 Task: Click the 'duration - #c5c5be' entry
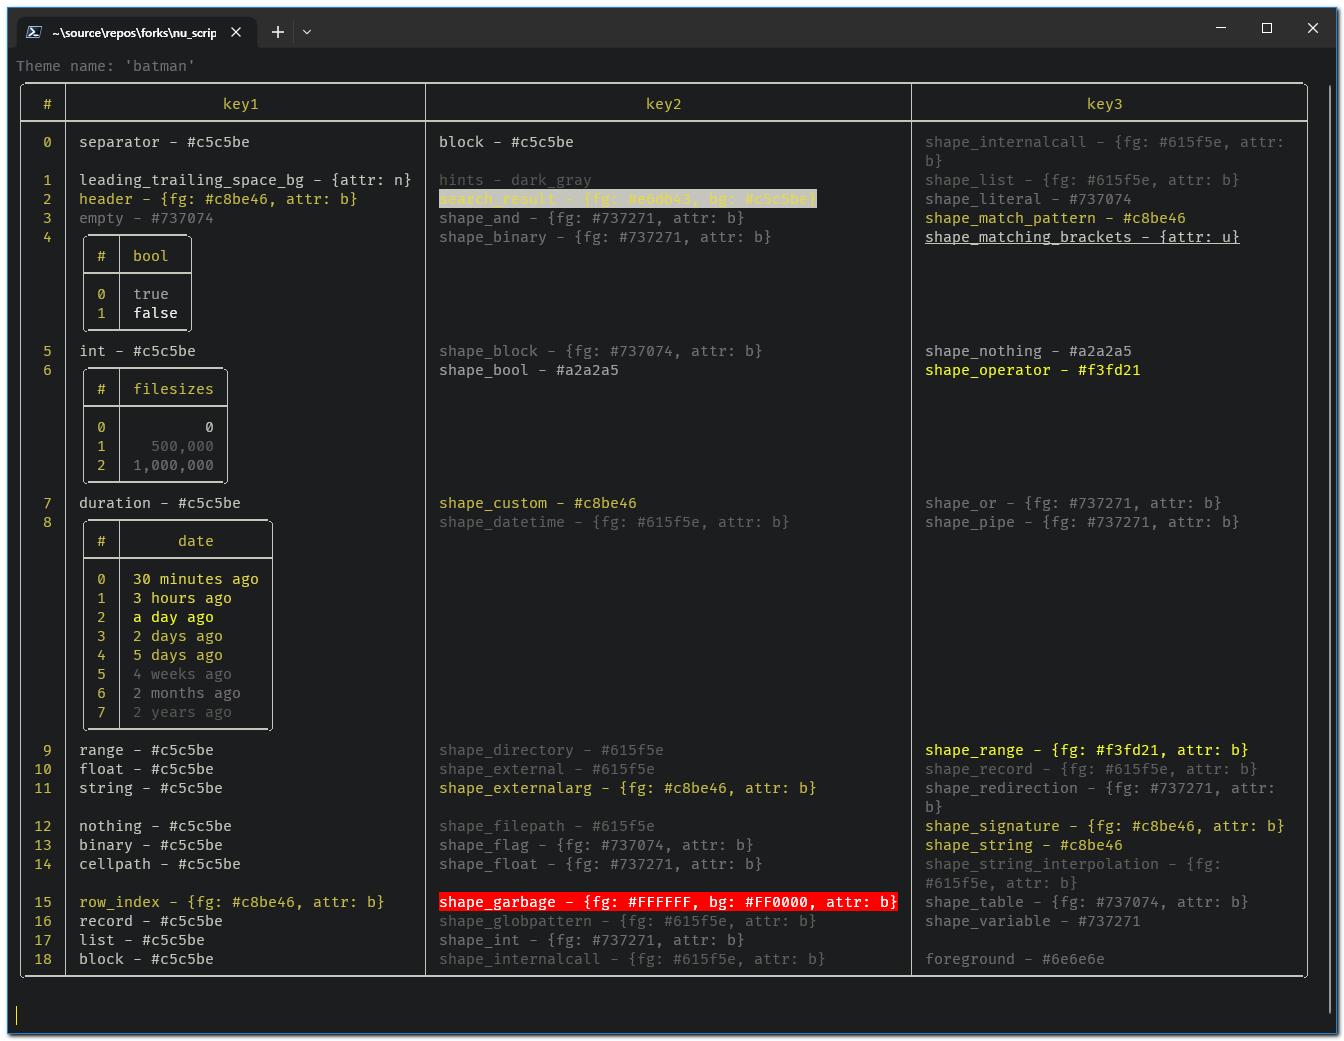(160, 503)
